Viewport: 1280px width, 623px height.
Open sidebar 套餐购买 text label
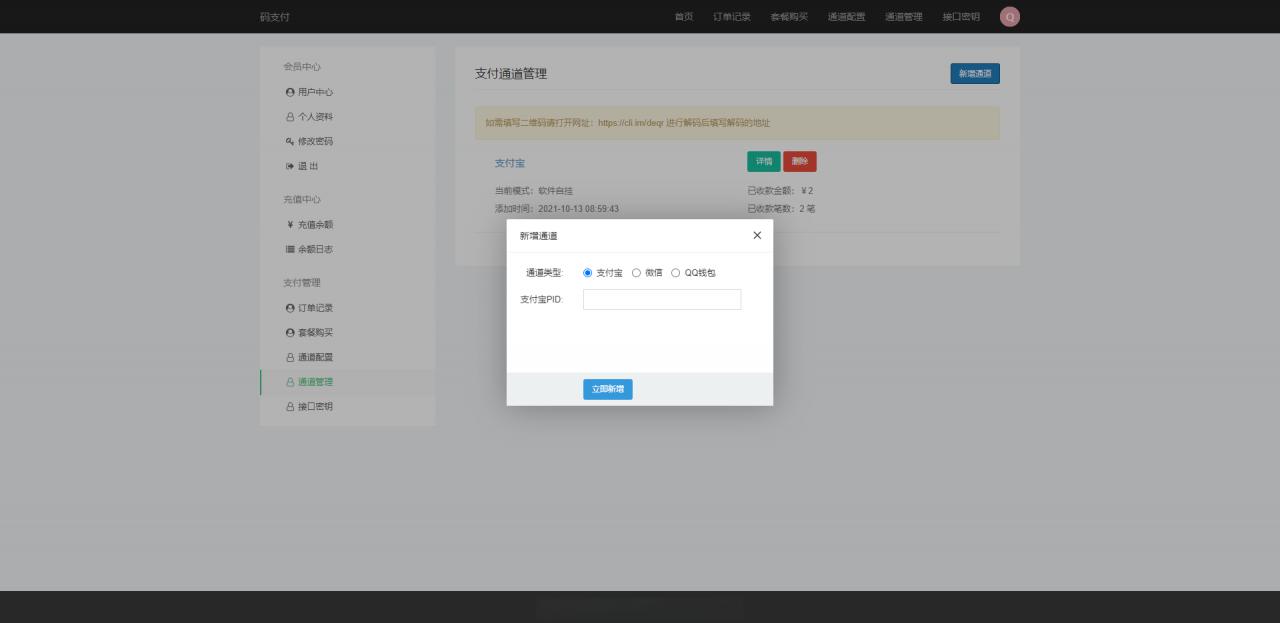[x=315, y=333]
